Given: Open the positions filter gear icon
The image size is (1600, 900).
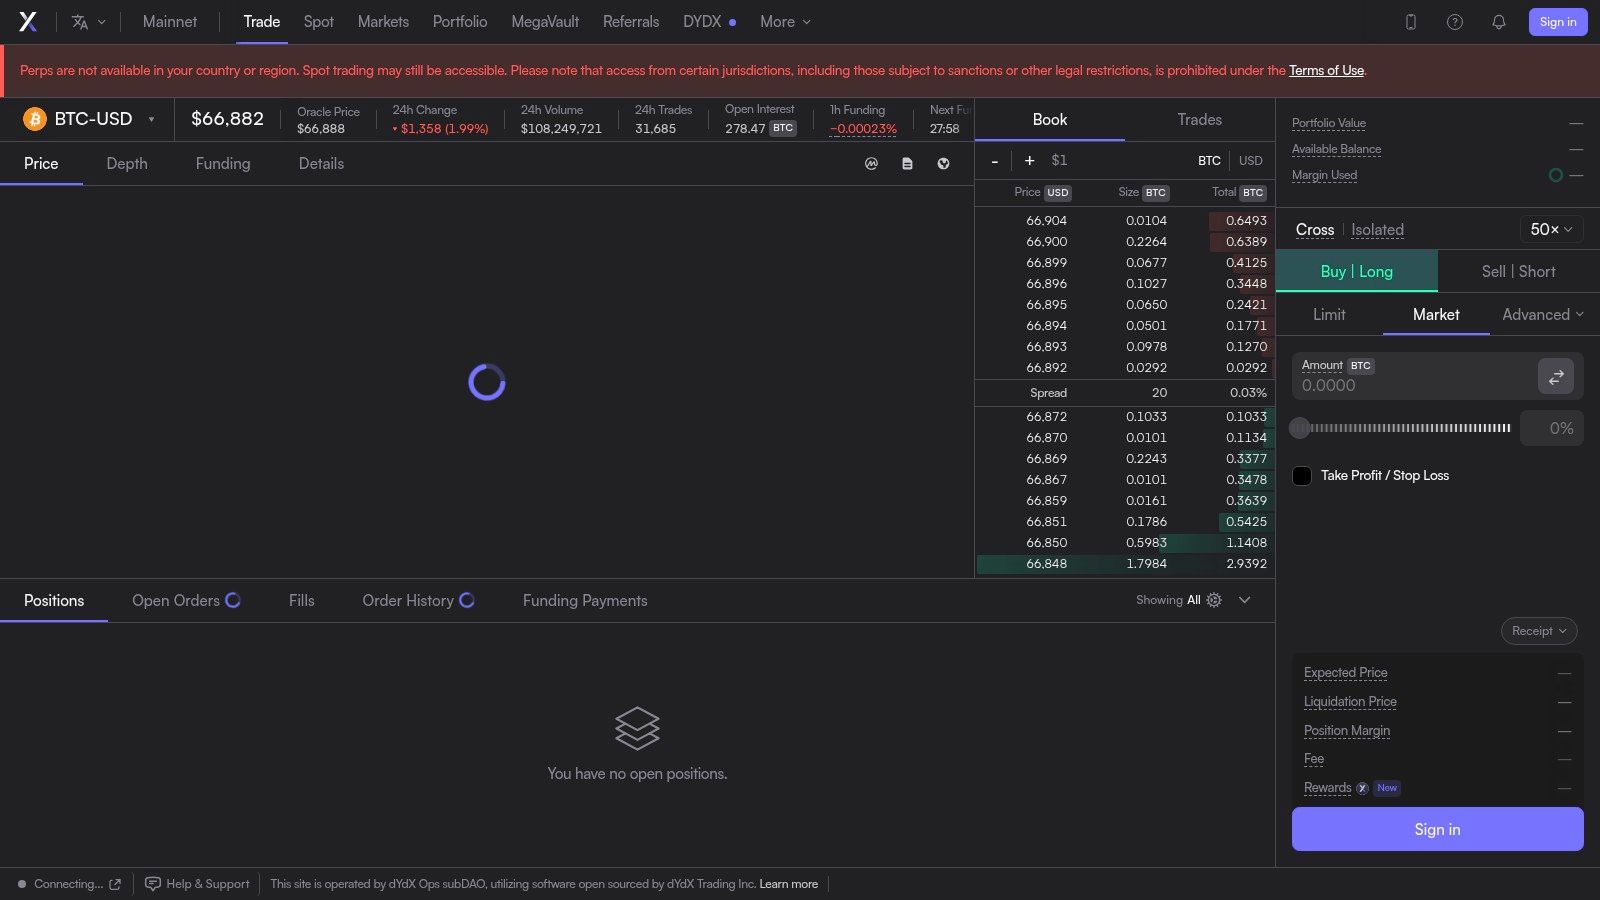Looking at the screenshot, I should click(1214, 600).
